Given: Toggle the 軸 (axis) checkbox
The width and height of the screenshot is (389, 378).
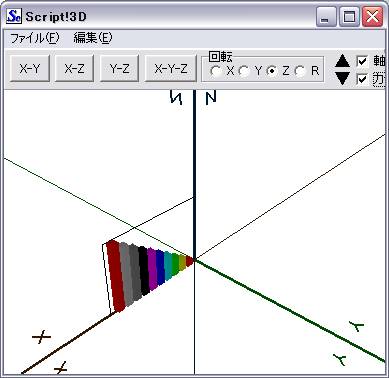Looking at the screenshot, I should pos(362,61).
